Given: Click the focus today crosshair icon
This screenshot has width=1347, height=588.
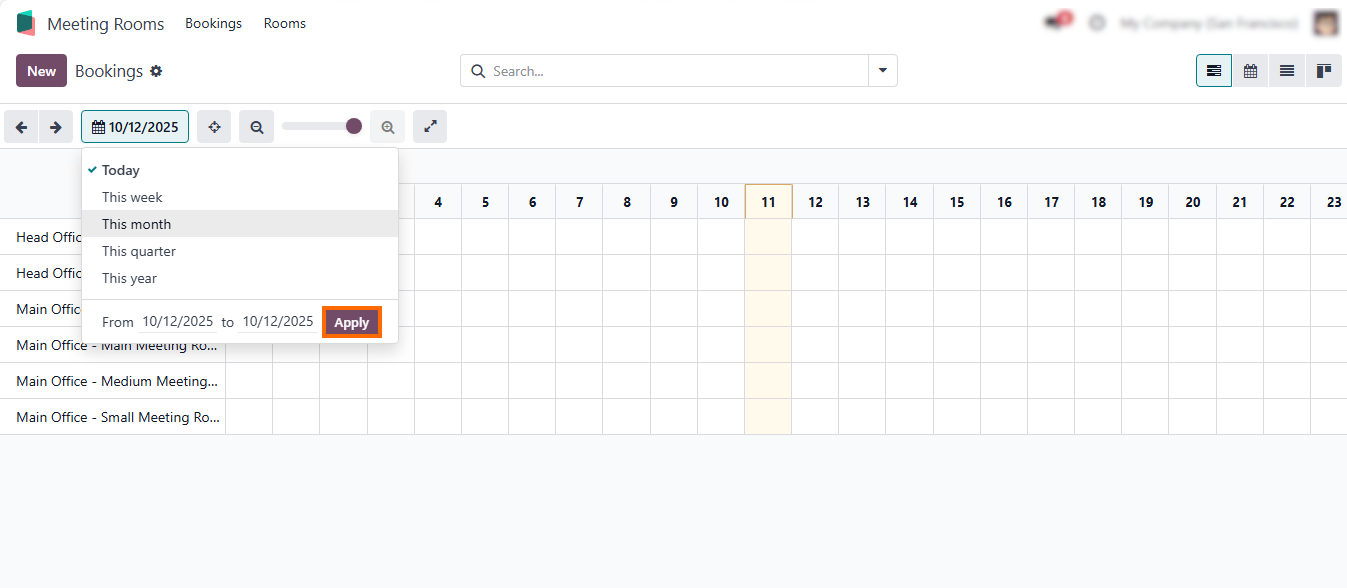Looking at the screenshot, I should pos(214,127).
